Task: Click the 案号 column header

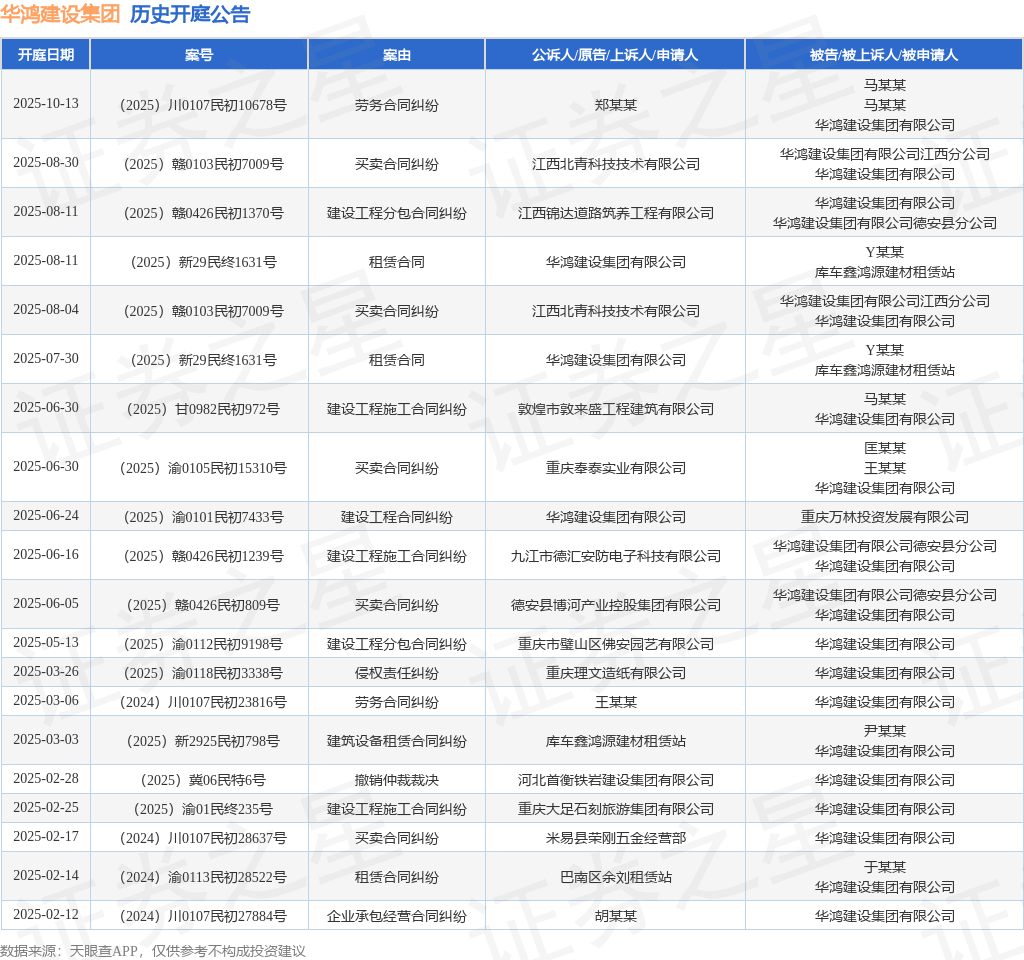Action: (x=199, y=55)
